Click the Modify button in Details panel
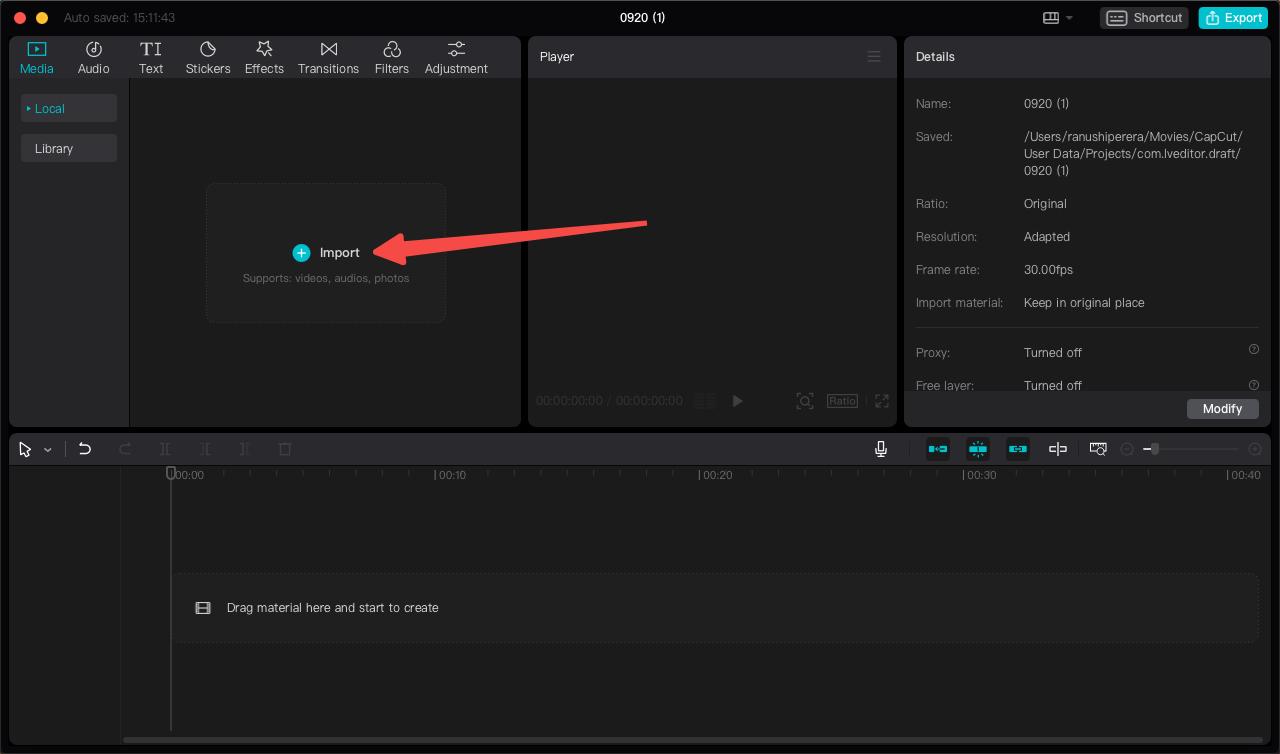 coord(1222,408)
